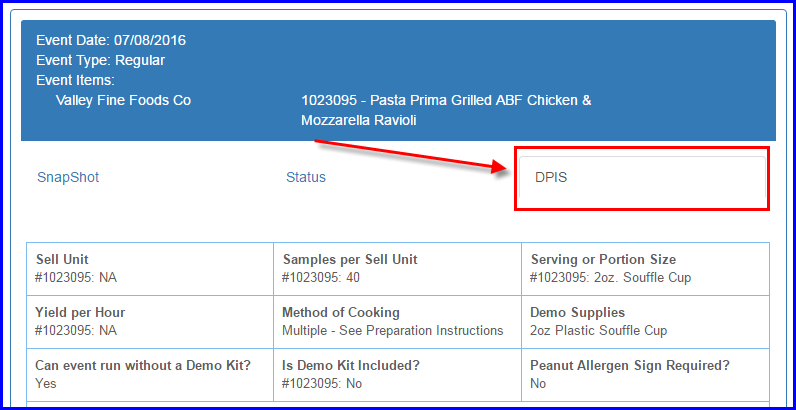Click the Peanut Allergen Sign Required heading
This screenshot has height=410, width=796.
pos(630,366)
